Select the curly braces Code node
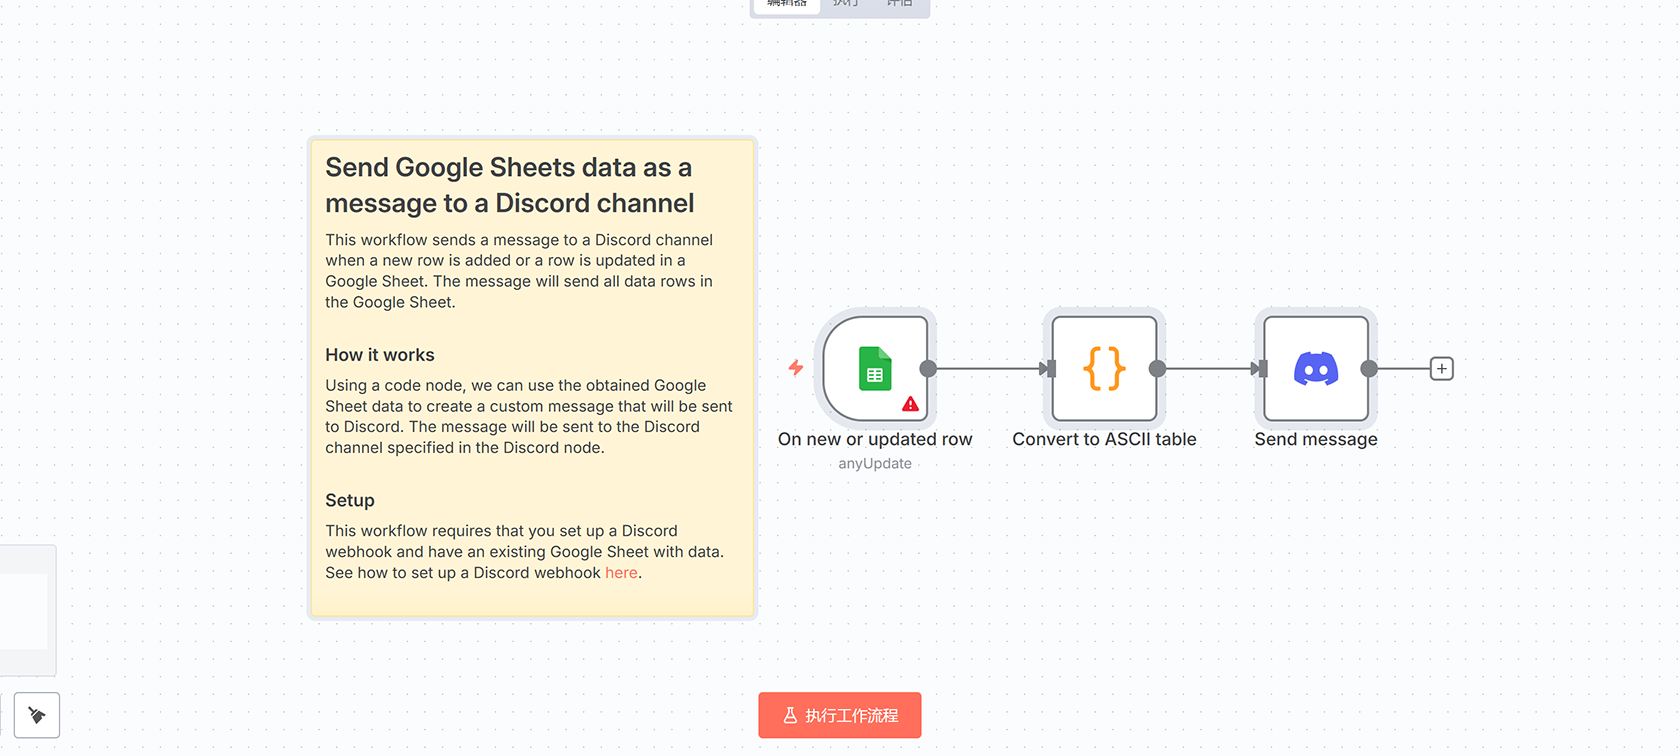The width and height of the screenshot is (1680, 756). [x=1104, y=368]
